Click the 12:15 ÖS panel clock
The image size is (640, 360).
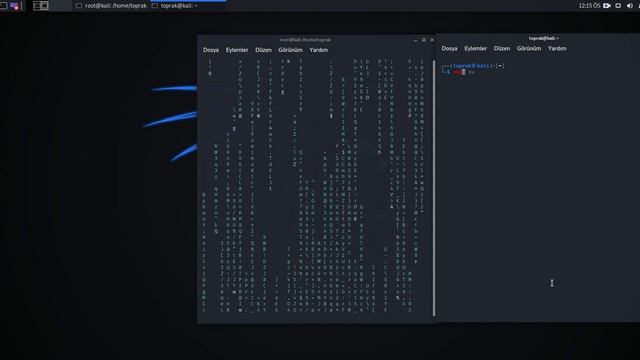tap(589, 6)
